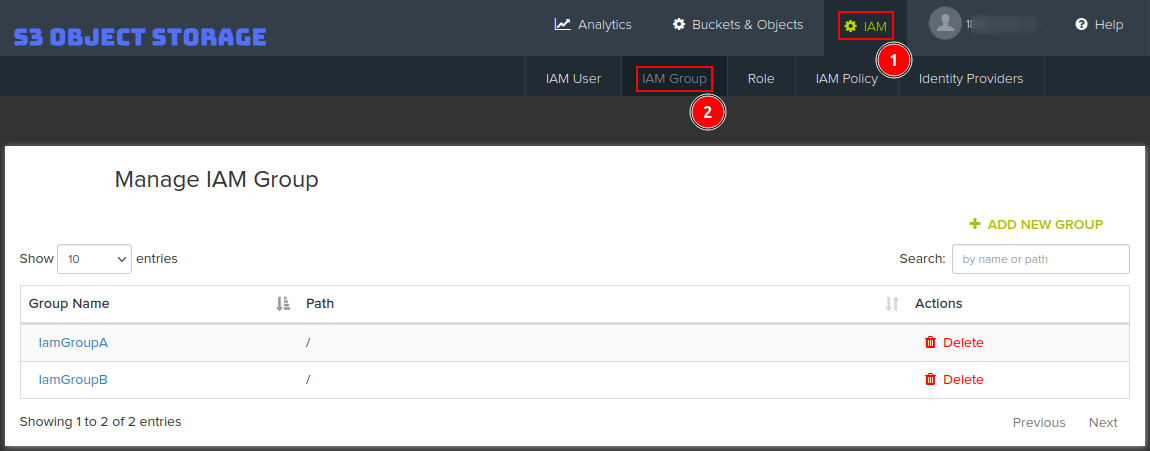Select the Identity Providers tab
Viewport: 1150px width, 451px height.
[970, 78]
